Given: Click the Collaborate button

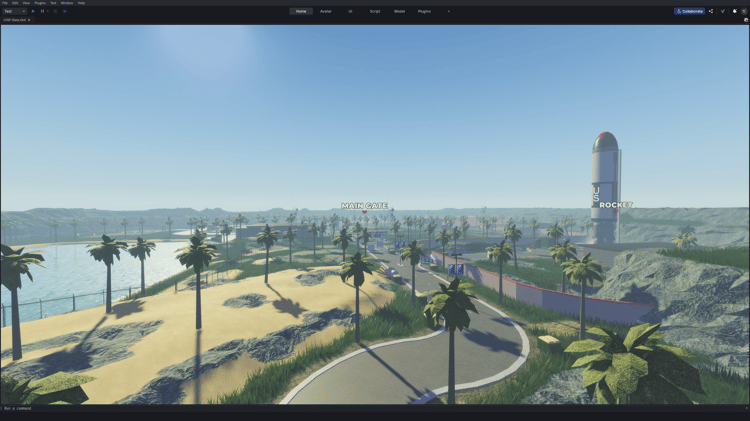Looking at the screenshot, I should (689, 11).
